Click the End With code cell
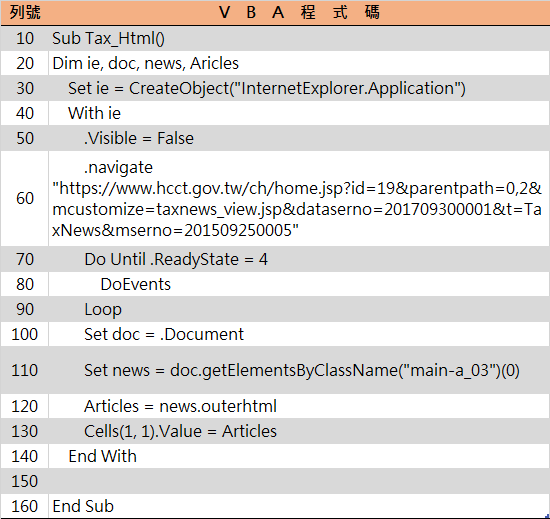The width and height of the screenshot is (550, 519). tap(299, 456)
